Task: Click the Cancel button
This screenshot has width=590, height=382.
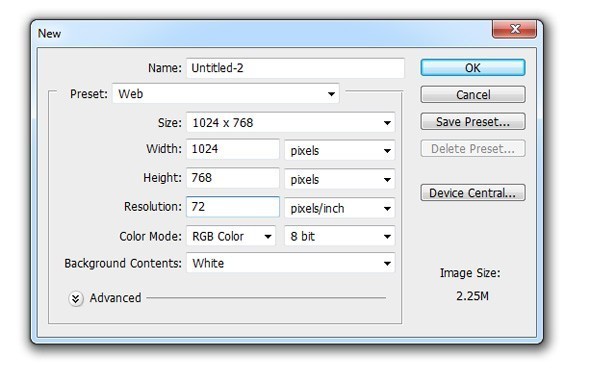Action: click(x=473, y=94)
